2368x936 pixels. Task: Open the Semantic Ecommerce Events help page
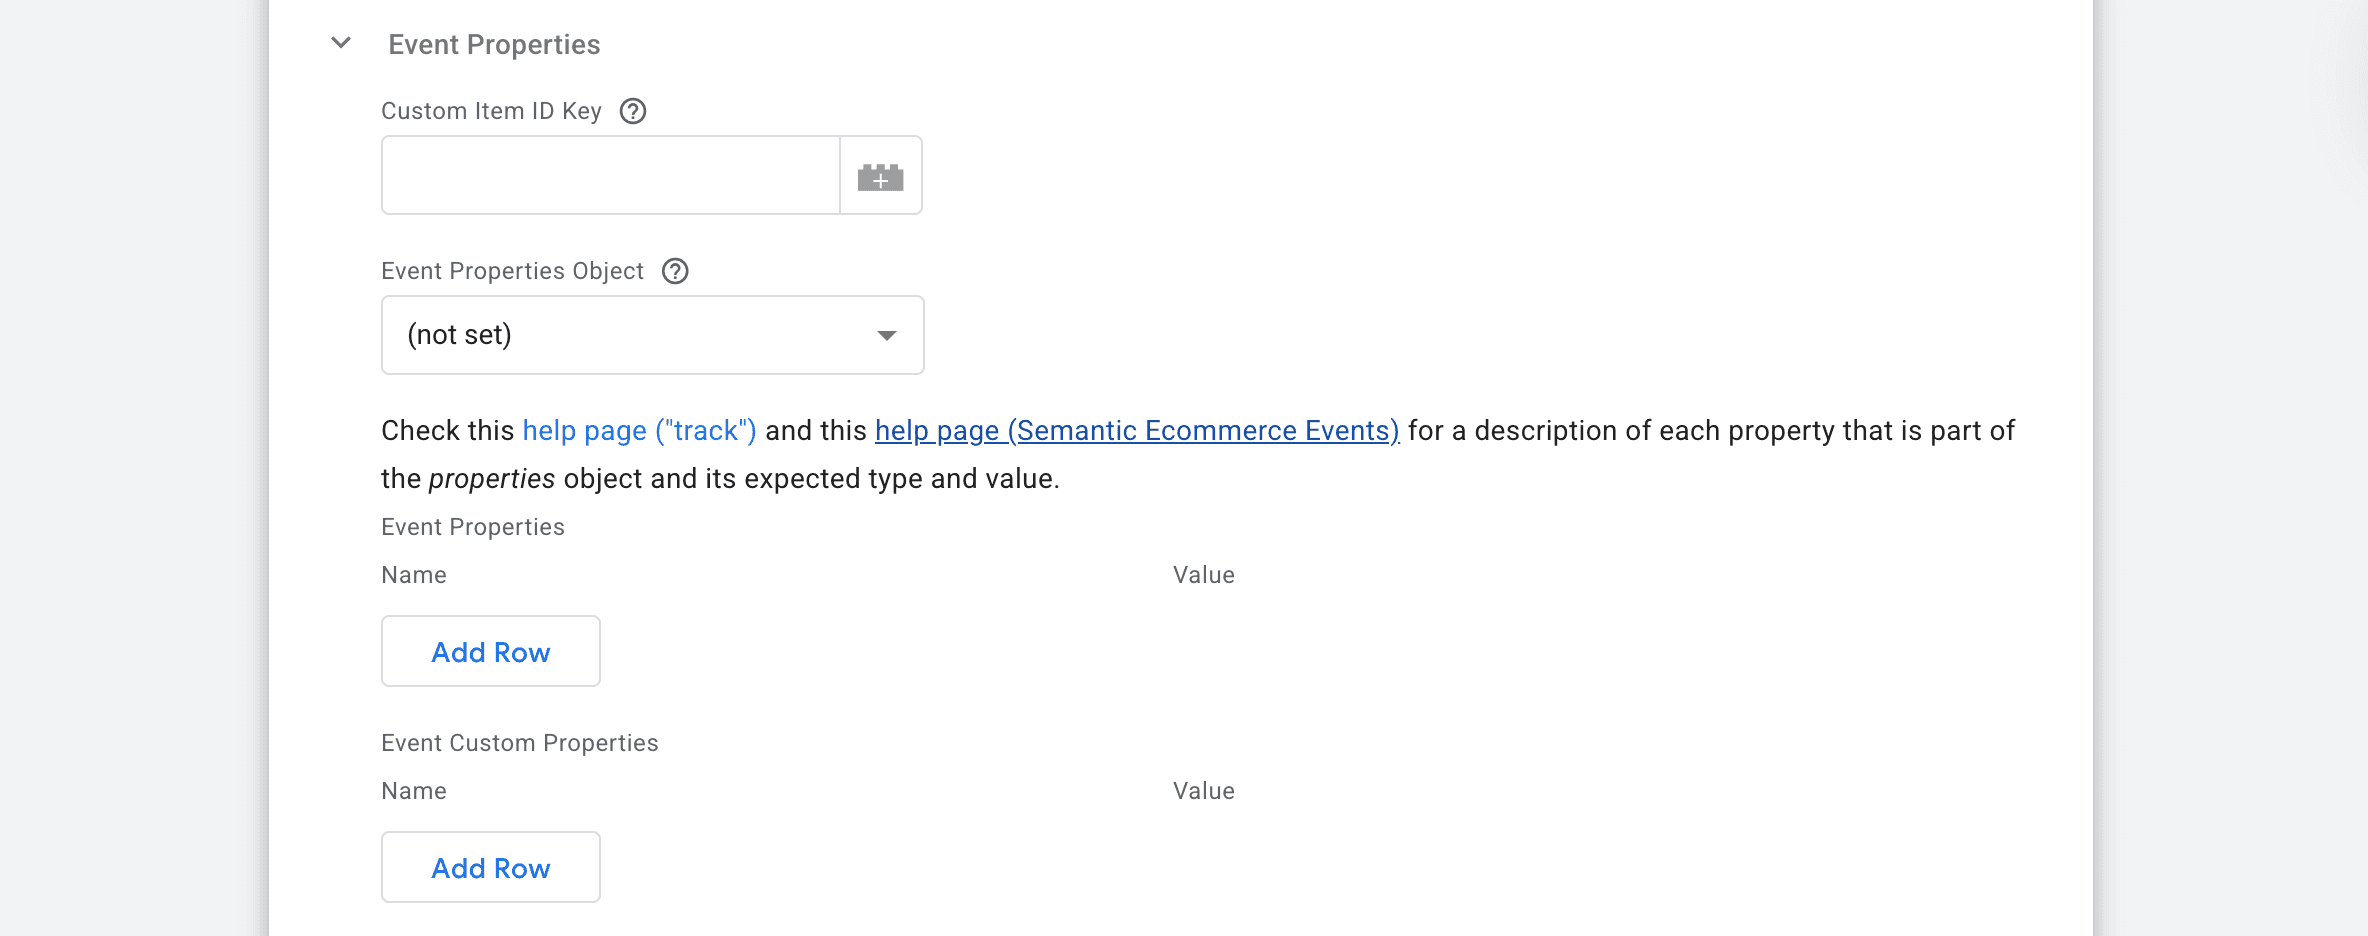(1136, 430)
